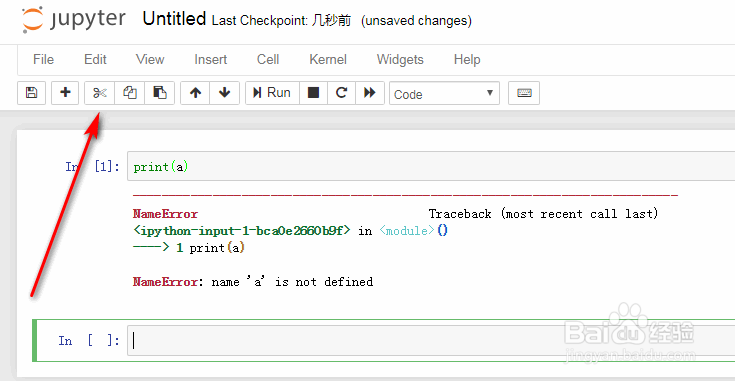
Task: Open the Help menu
Action: (467, 60)
